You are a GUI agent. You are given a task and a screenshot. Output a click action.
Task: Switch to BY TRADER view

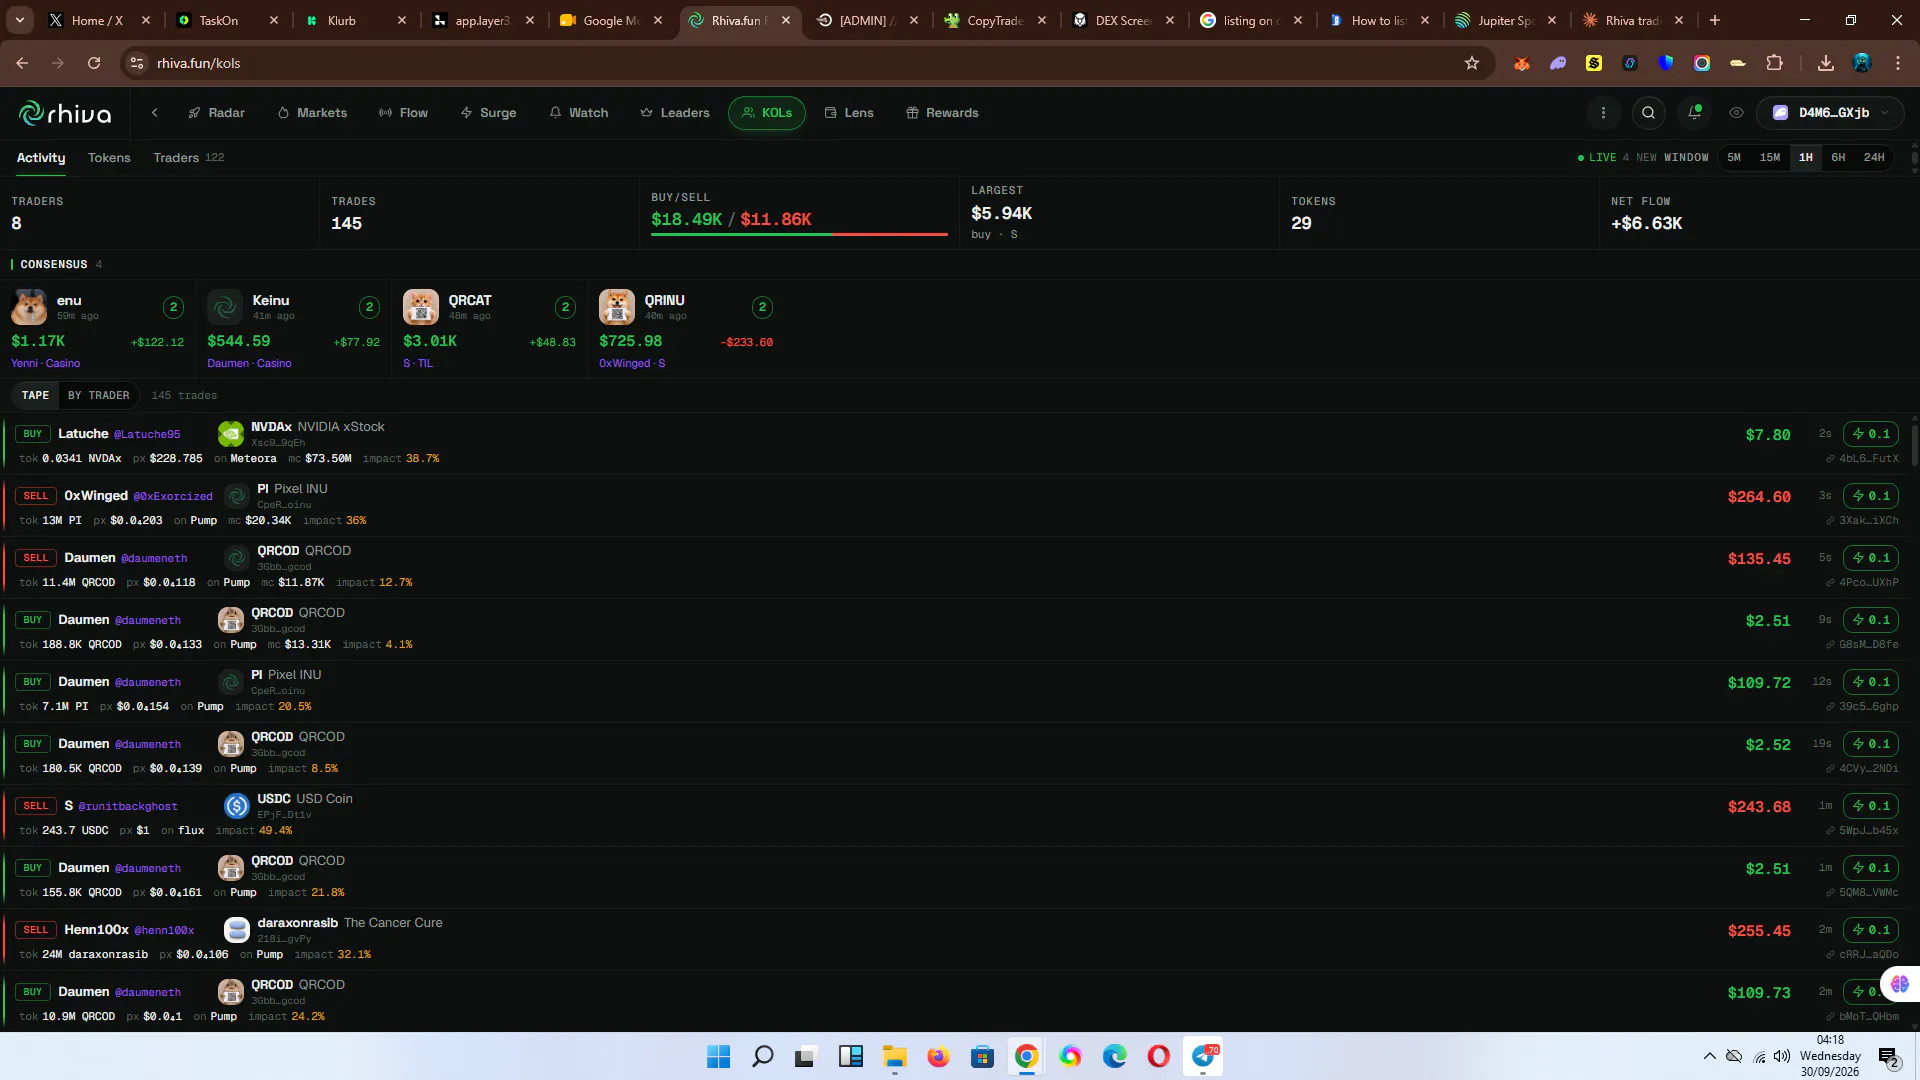pyautogui.click(x=99, y=396)
